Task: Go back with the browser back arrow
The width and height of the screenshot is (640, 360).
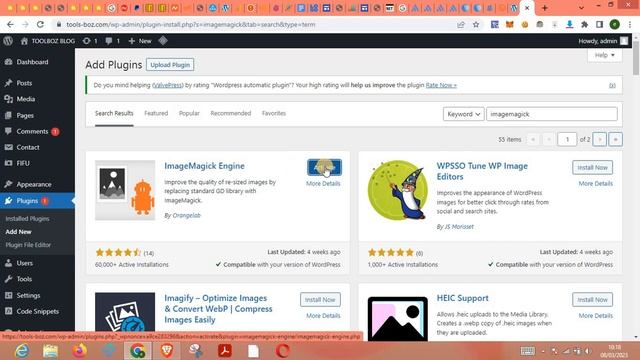Action: point(10,24)
